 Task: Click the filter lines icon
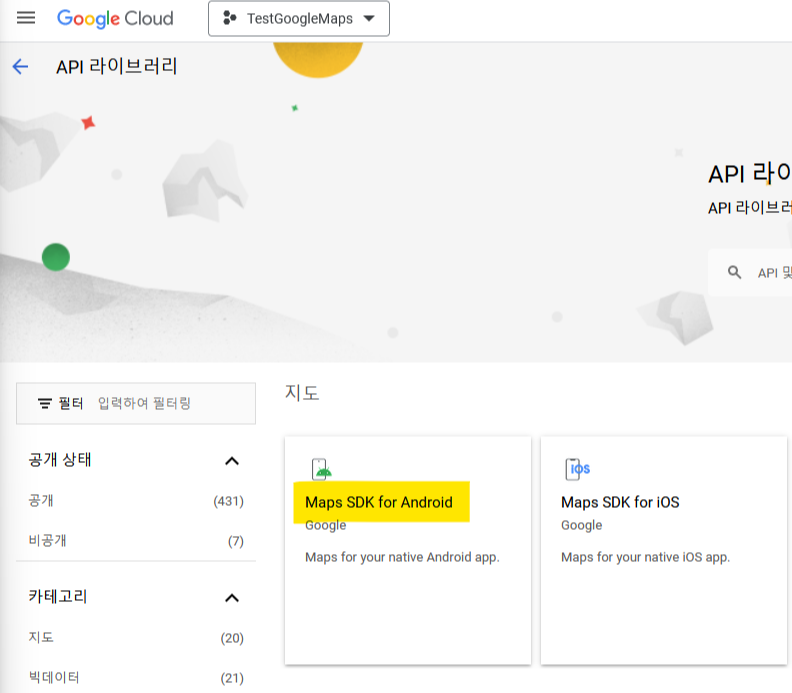(x=45, y=403)
